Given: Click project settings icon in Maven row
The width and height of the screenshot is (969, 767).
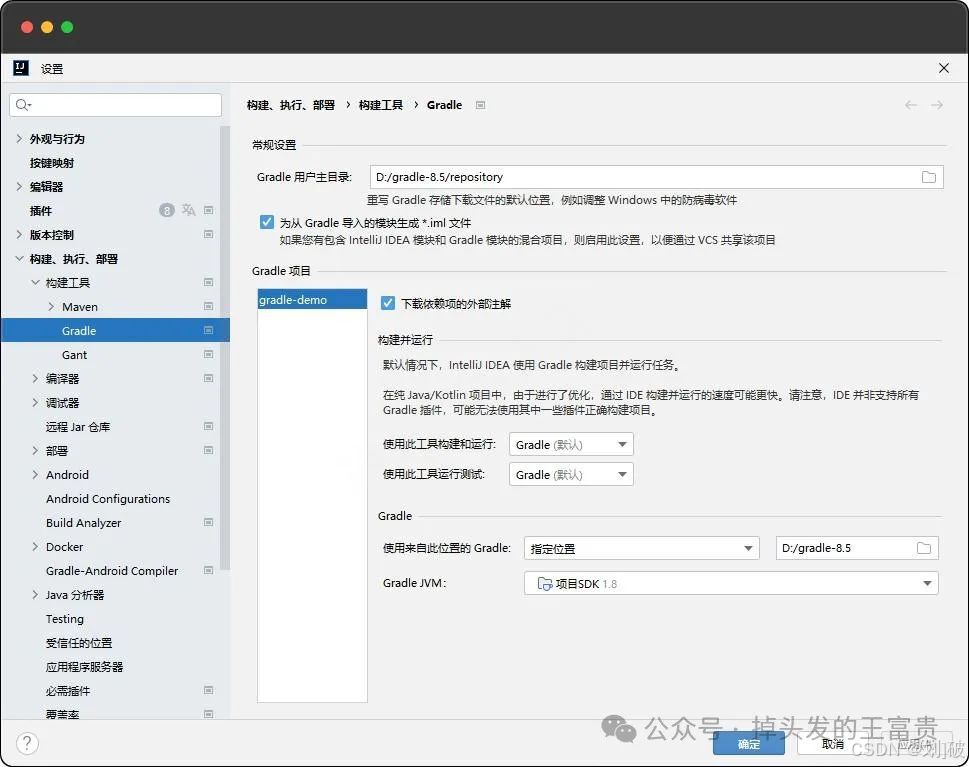Looking at the screenshot, I should (x=209, y=307).
